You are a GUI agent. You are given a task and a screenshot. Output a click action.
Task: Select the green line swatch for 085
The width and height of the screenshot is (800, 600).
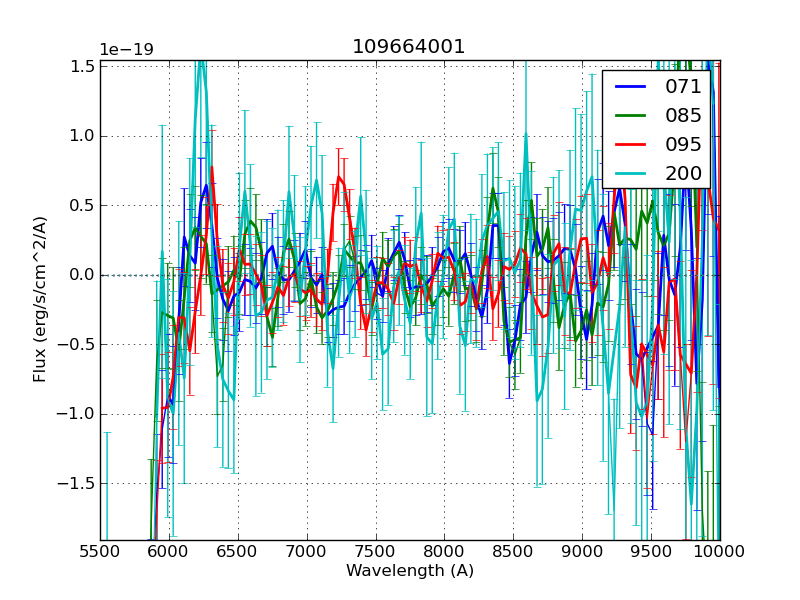(x=631, y=116)
